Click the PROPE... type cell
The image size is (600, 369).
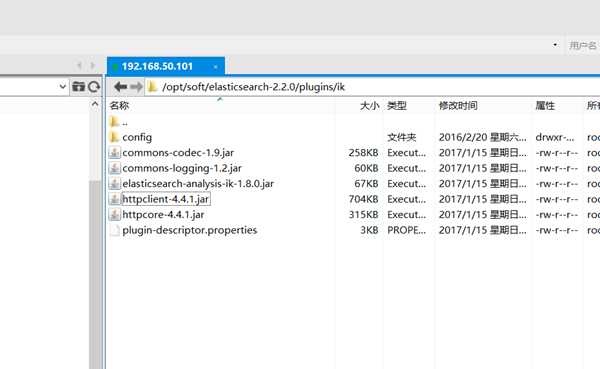[x=406, y=230]
